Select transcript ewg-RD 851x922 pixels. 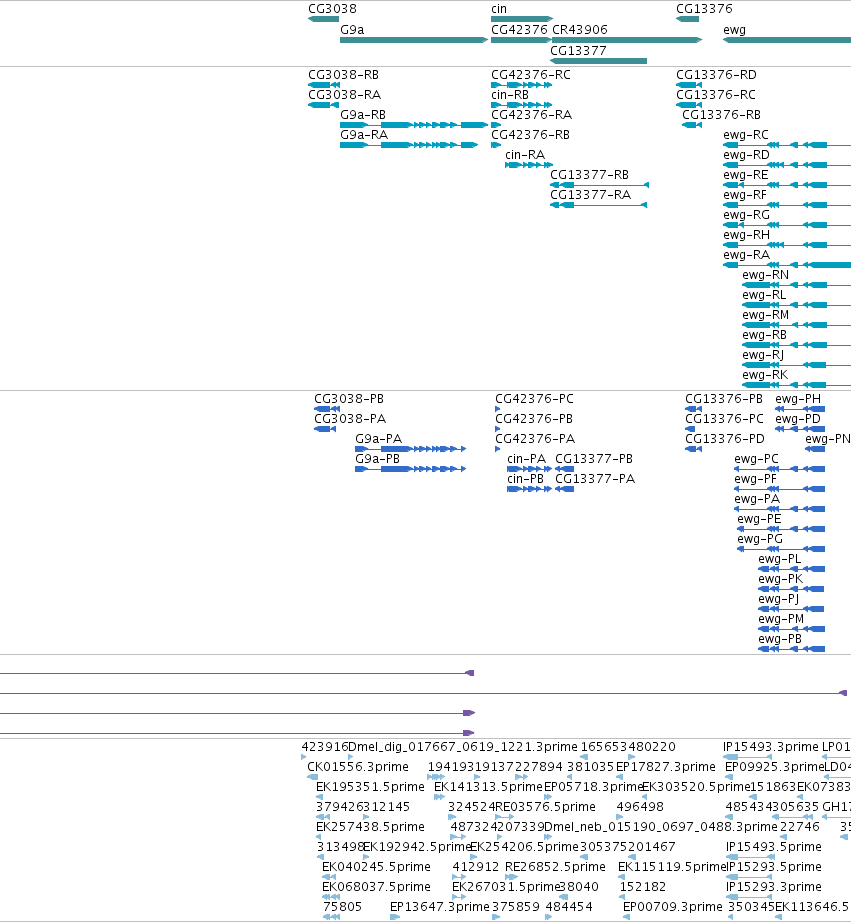click(746, 155)
